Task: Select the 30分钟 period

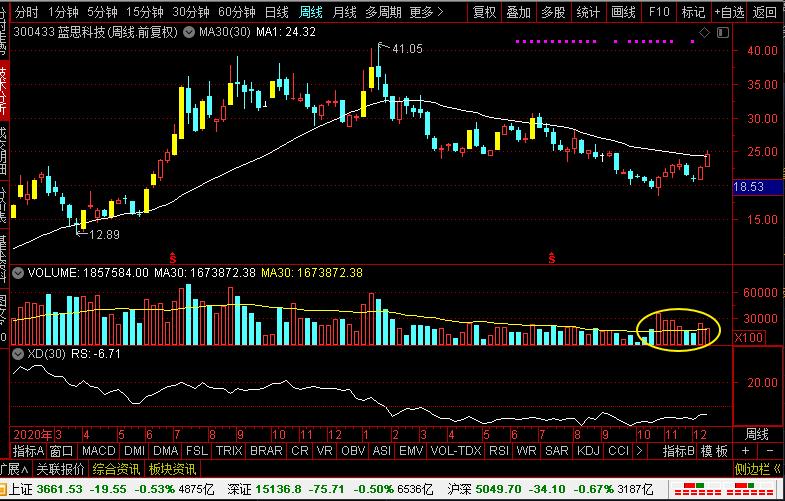Action: click(x=191, y=12)
